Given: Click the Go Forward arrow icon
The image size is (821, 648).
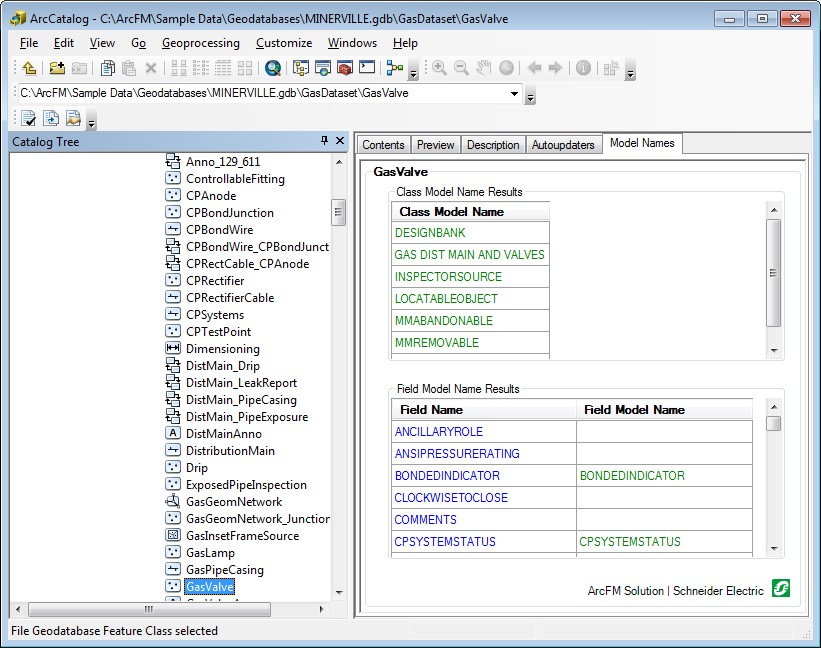Looking at the screenshot, I should pyautogui.click(x=555, y=68).
